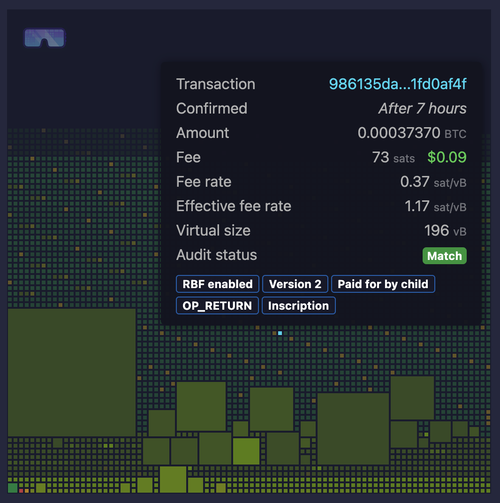Click the Paid for by child tag
This screenshot has height=503, width=500.
tap(383, 284)
